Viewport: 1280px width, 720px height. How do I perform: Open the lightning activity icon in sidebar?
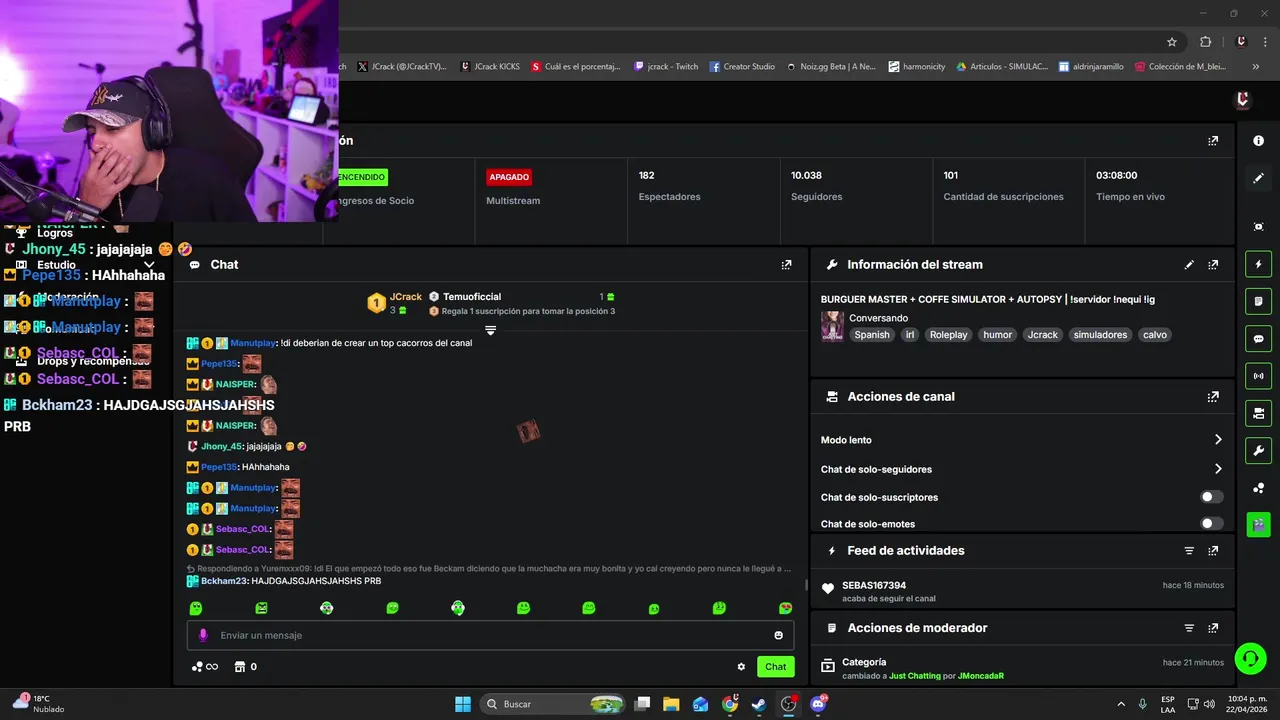1258,264
